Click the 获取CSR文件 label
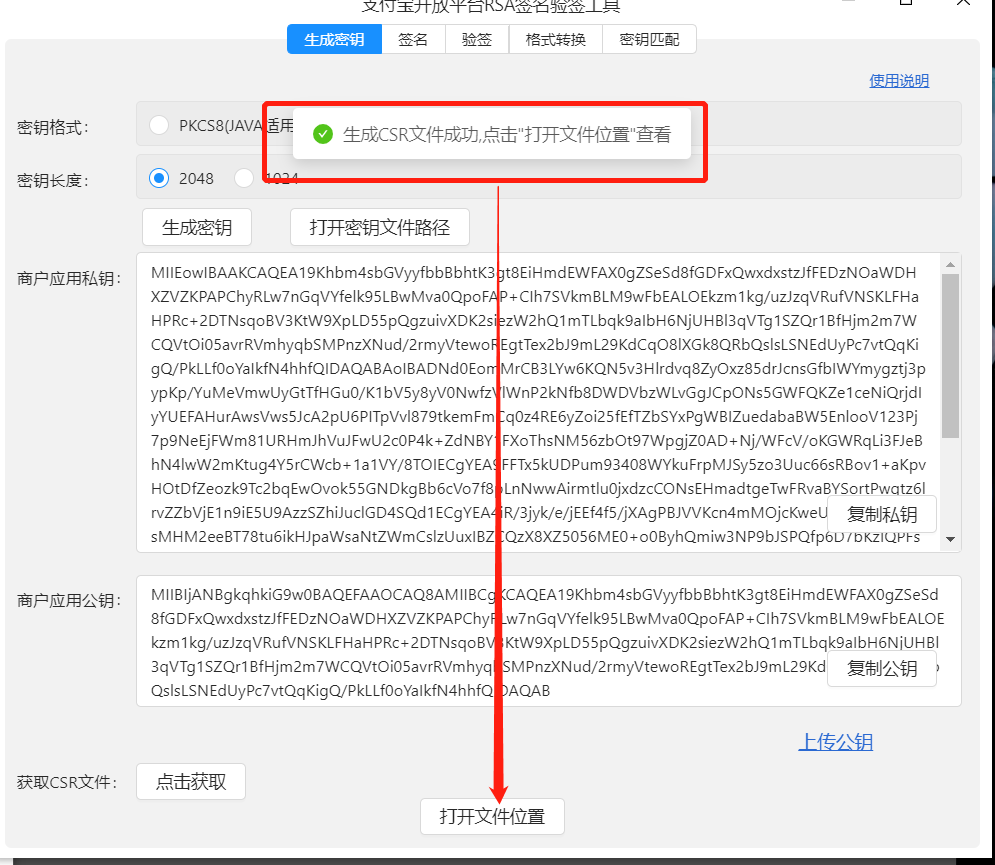This screenshot has width=995, height=865. pos(67,782)
